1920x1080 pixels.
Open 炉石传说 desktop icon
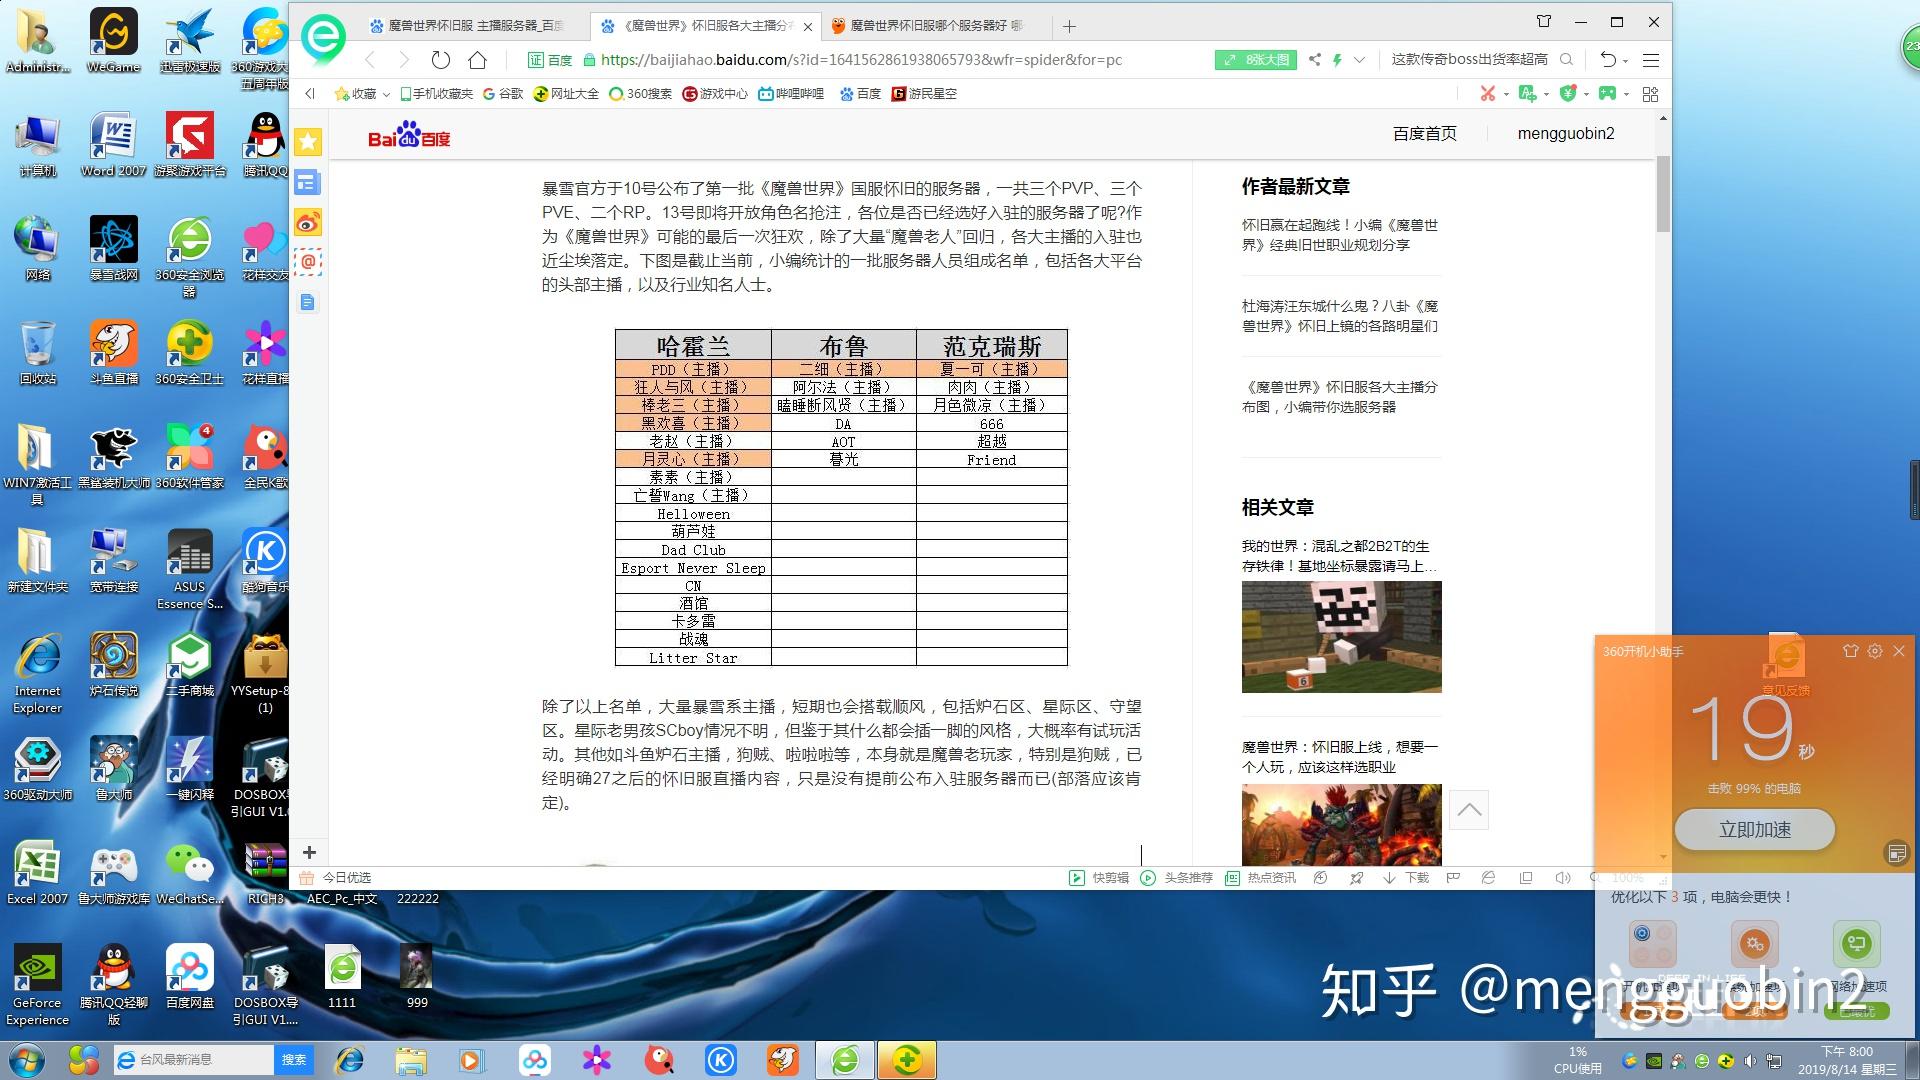tap(114, 664)
